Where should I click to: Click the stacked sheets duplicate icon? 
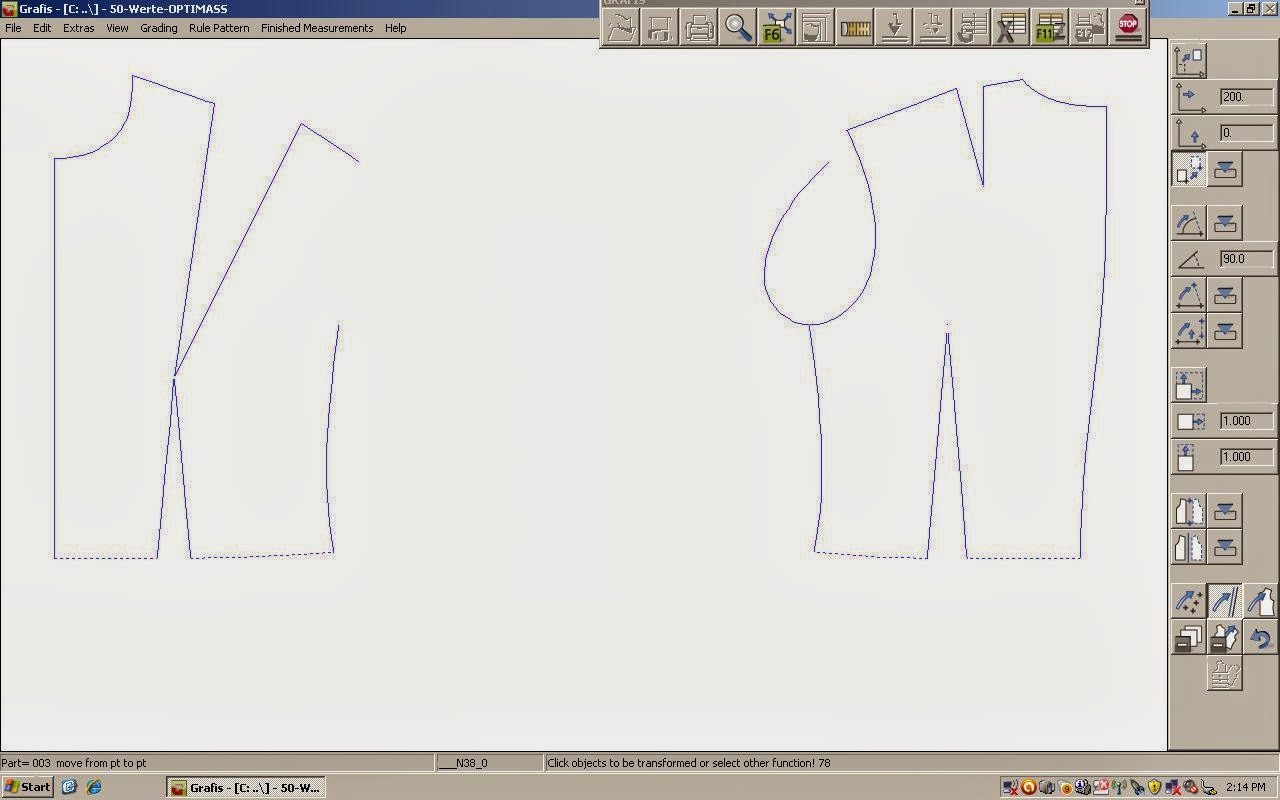1189,637
